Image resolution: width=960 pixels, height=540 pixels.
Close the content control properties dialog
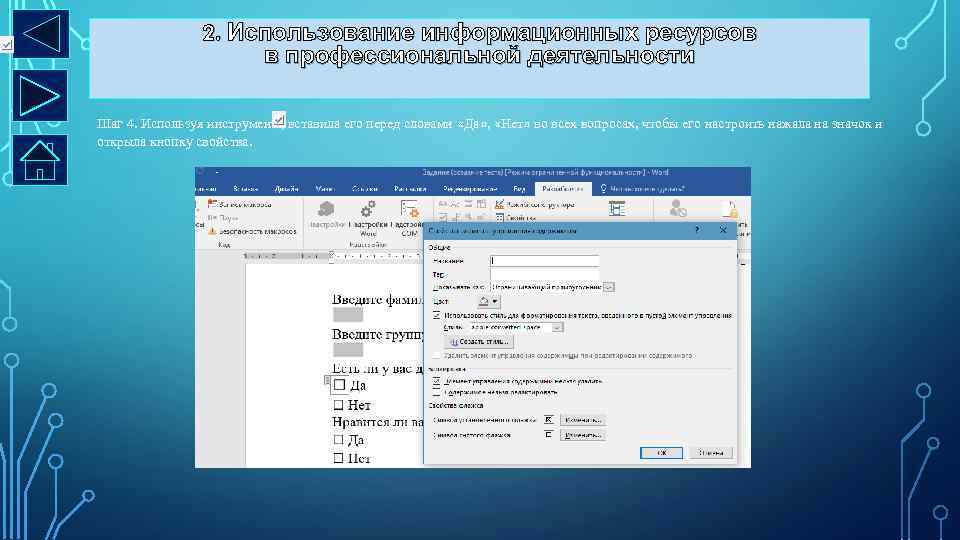(723, 230)
